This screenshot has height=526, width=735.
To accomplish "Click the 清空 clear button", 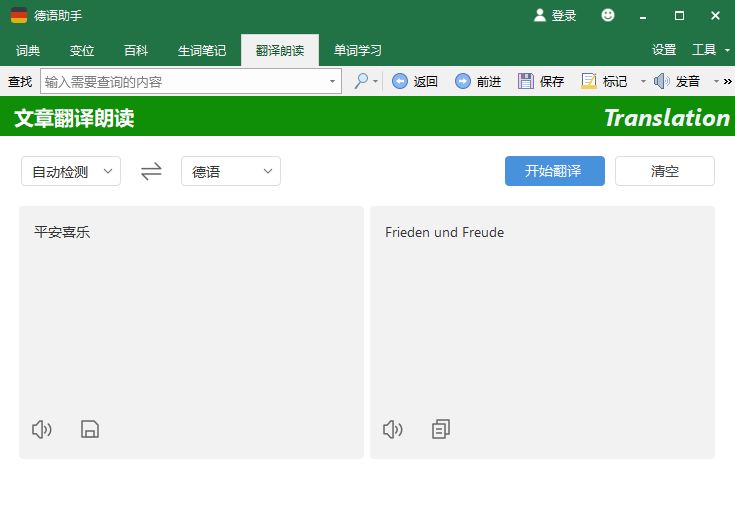I will point(665,171).
